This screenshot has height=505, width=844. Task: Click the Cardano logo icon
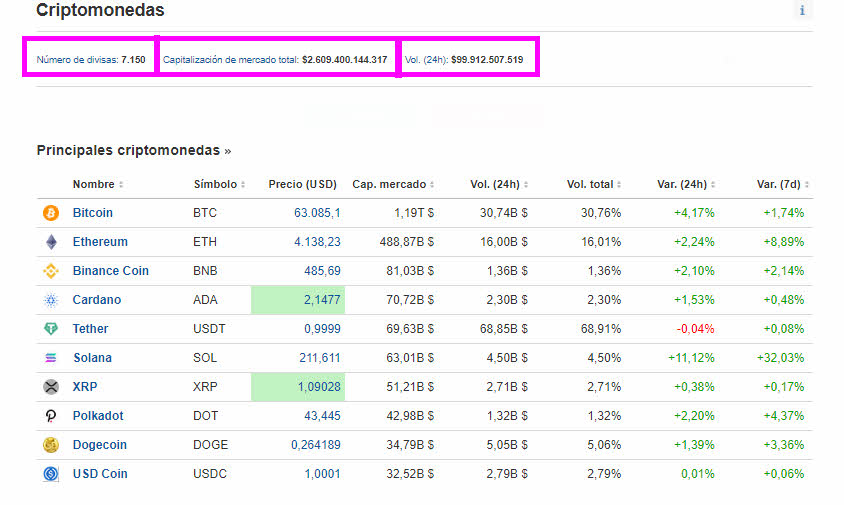[x=51, y=300]
